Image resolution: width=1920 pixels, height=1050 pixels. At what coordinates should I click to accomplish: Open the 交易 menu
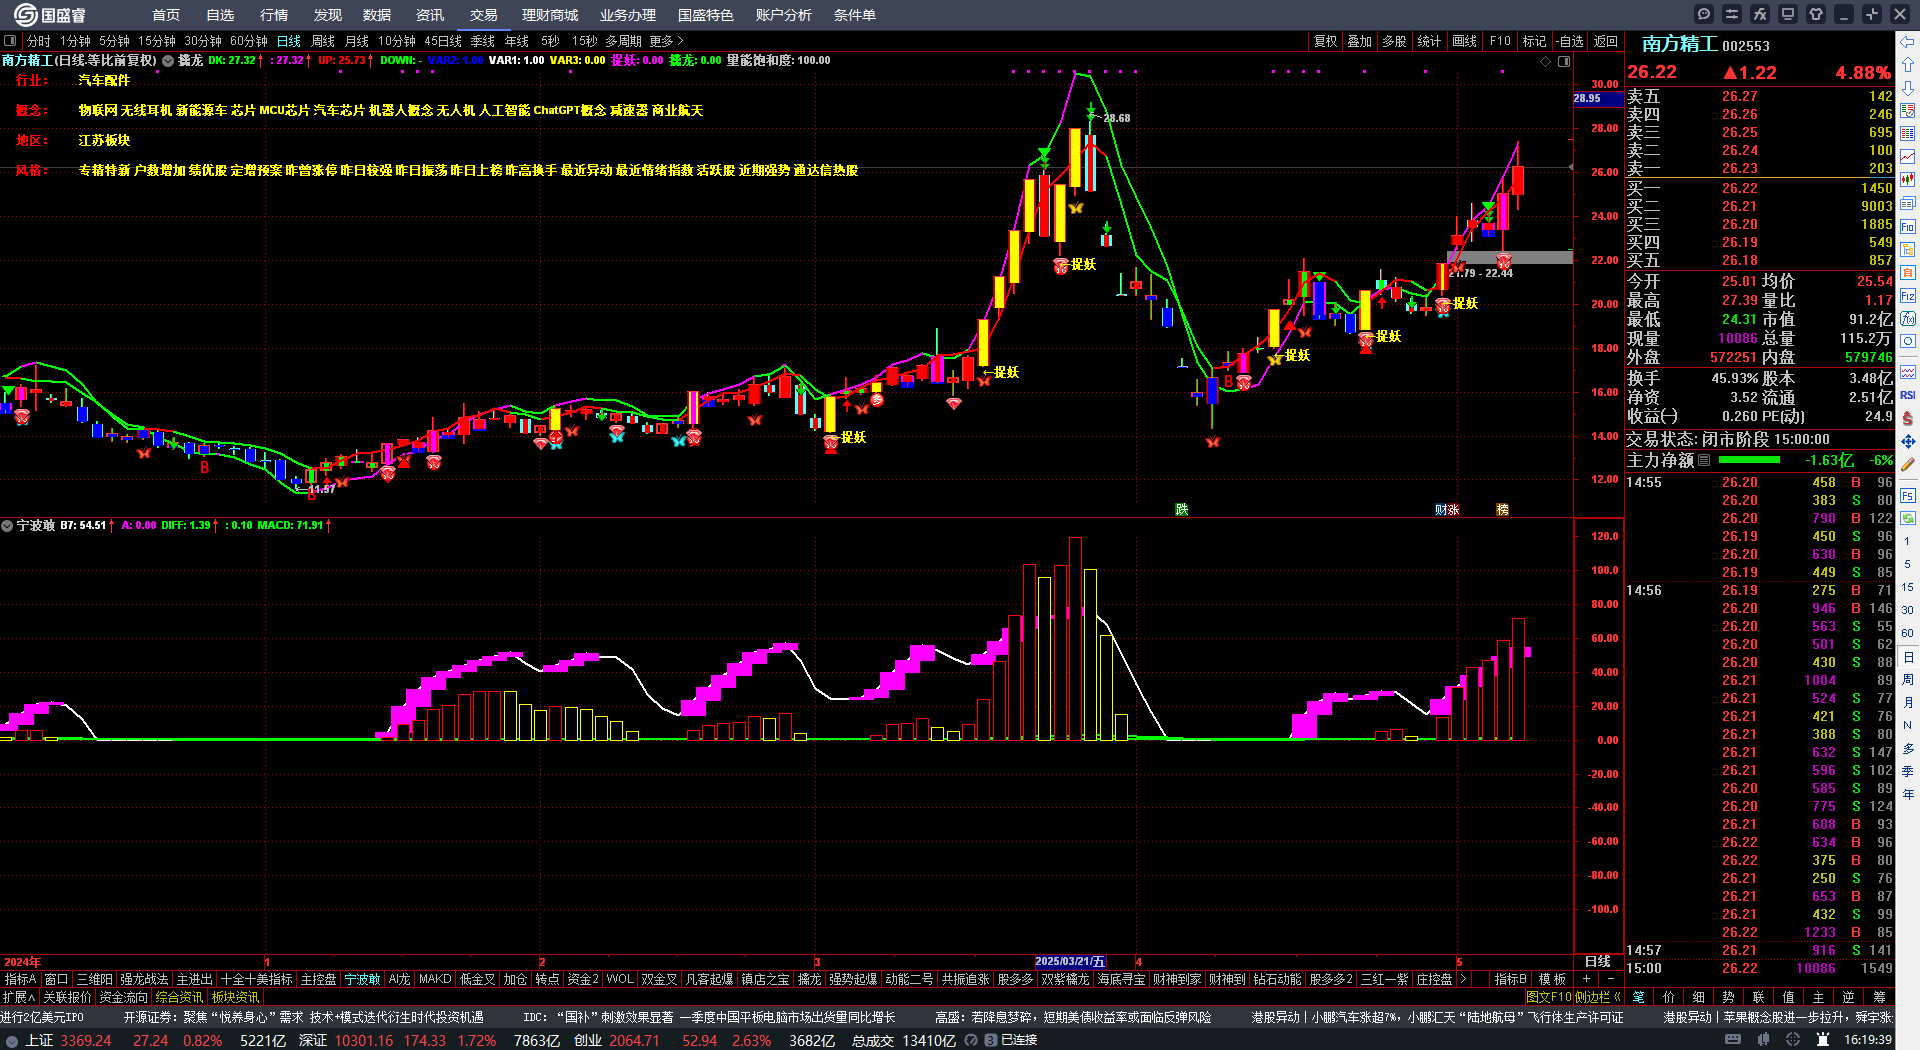(x=484, y=15)
